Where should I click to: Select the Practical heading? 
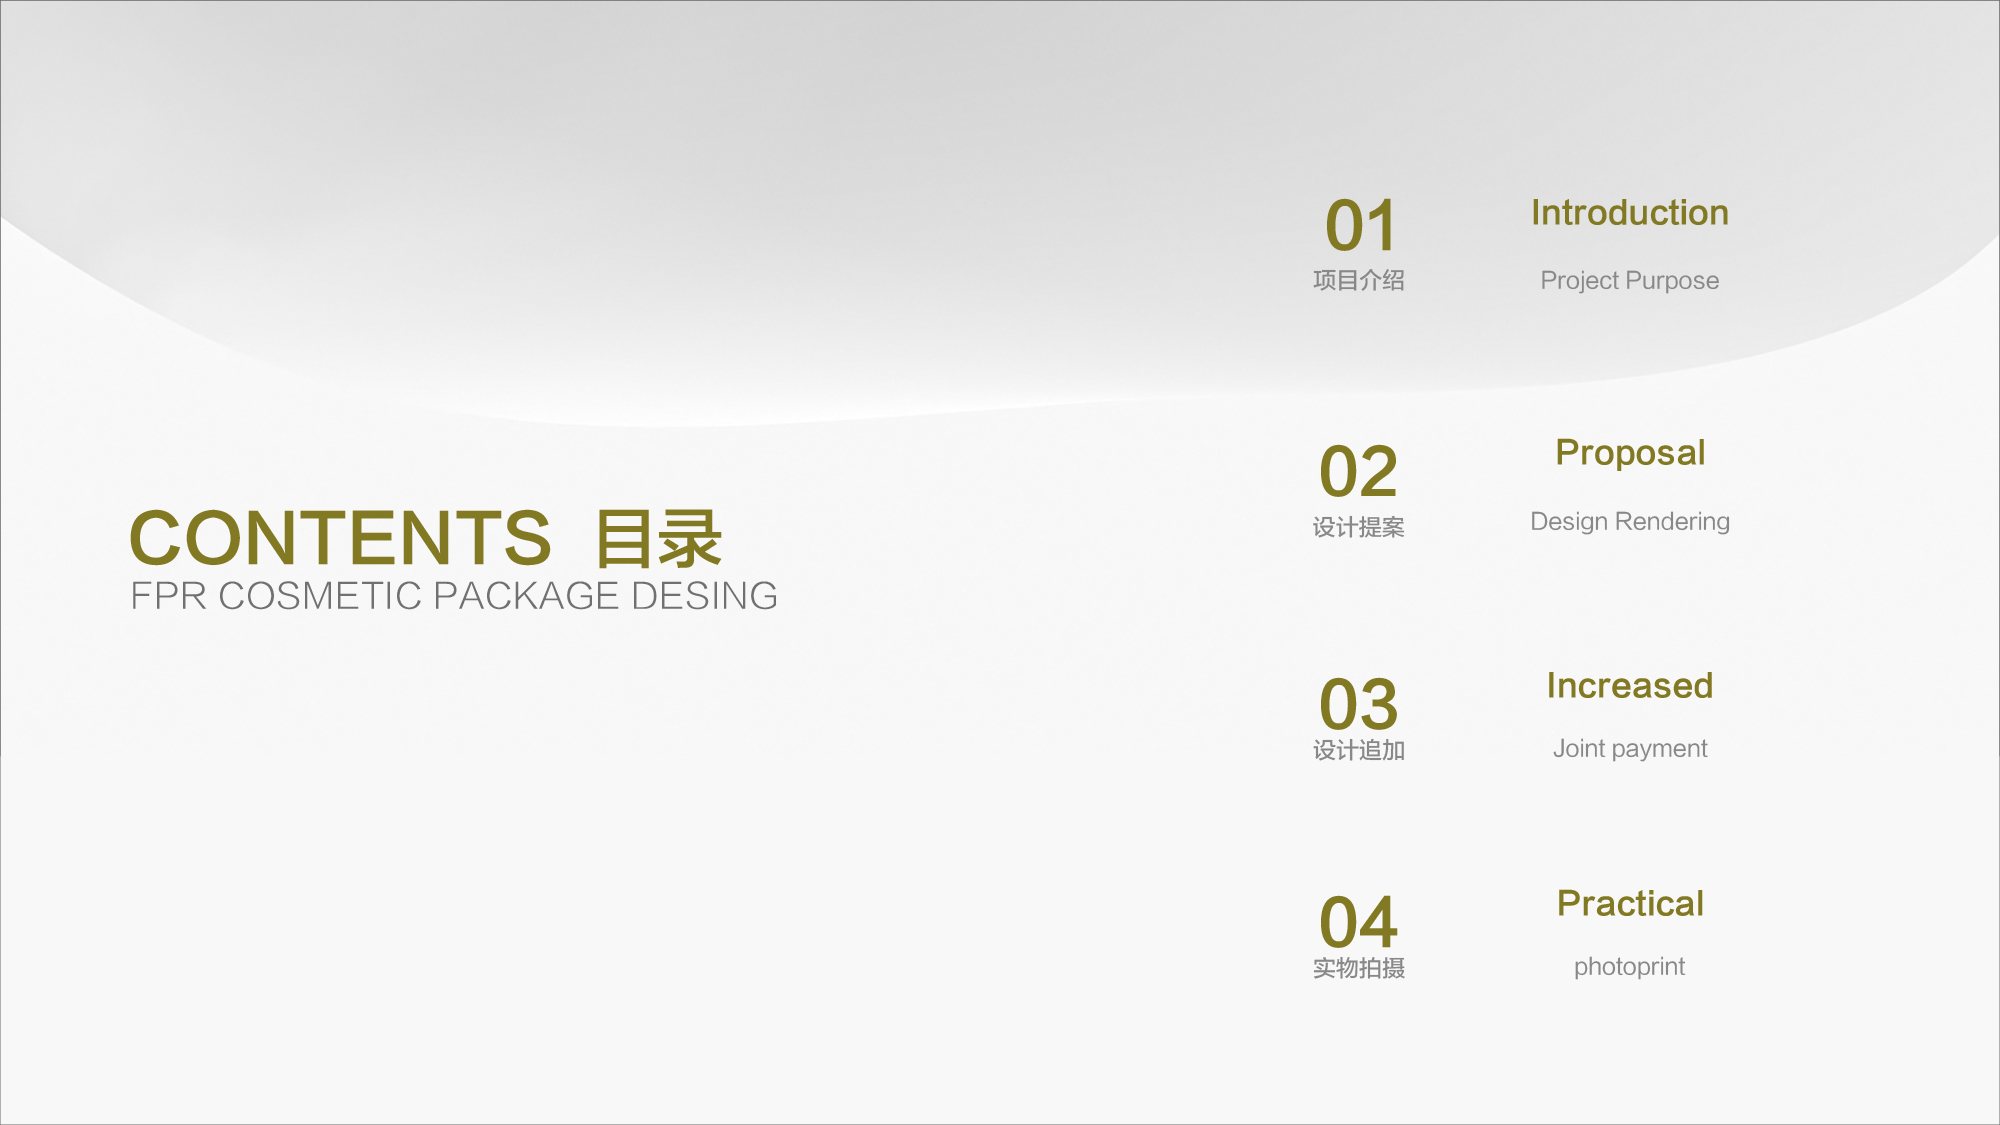1630,904
